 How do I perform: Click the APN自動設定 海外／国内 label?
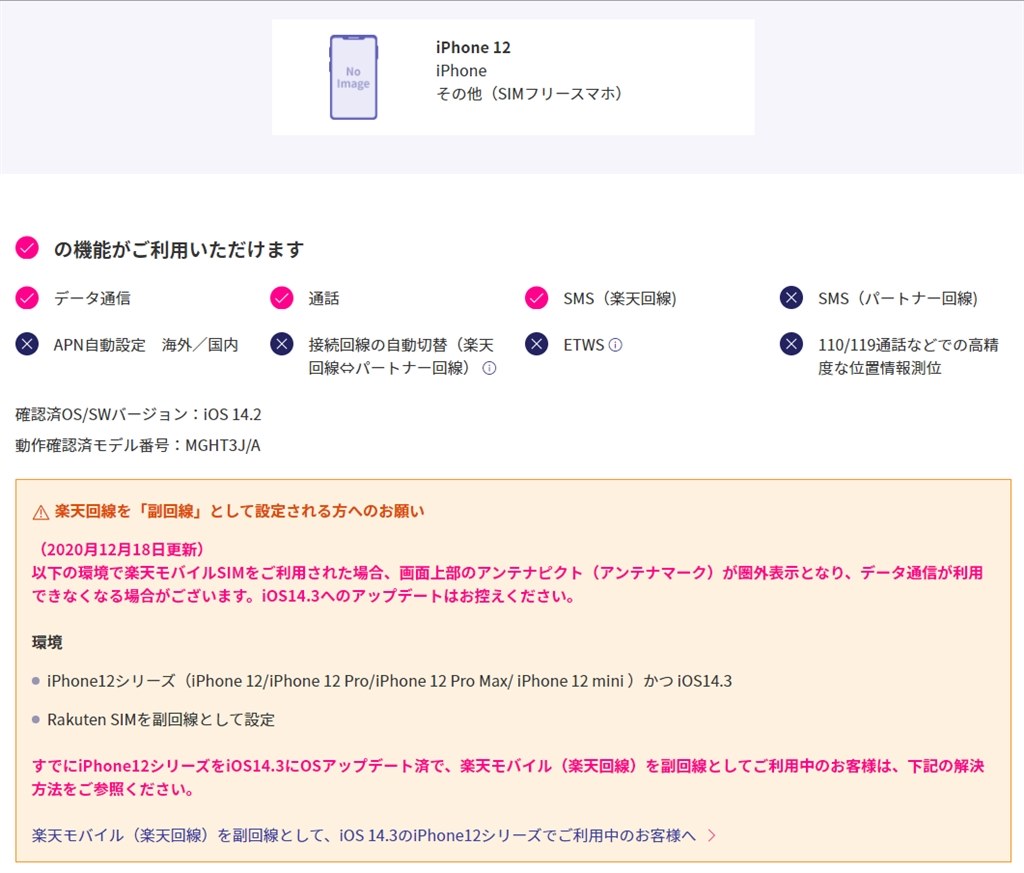coord(146,345)
